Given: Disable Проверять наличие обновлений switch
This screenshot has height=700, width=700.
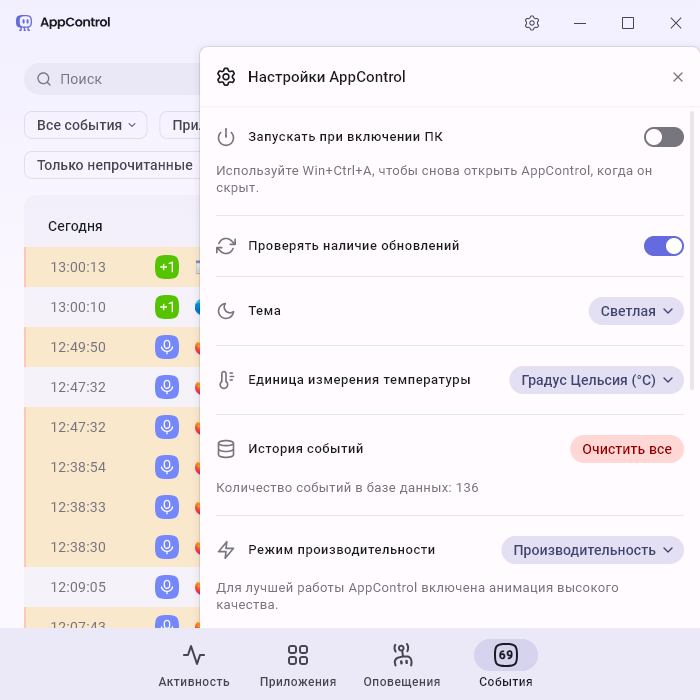Looking at the screenshot, I should (x=663, y=246).
